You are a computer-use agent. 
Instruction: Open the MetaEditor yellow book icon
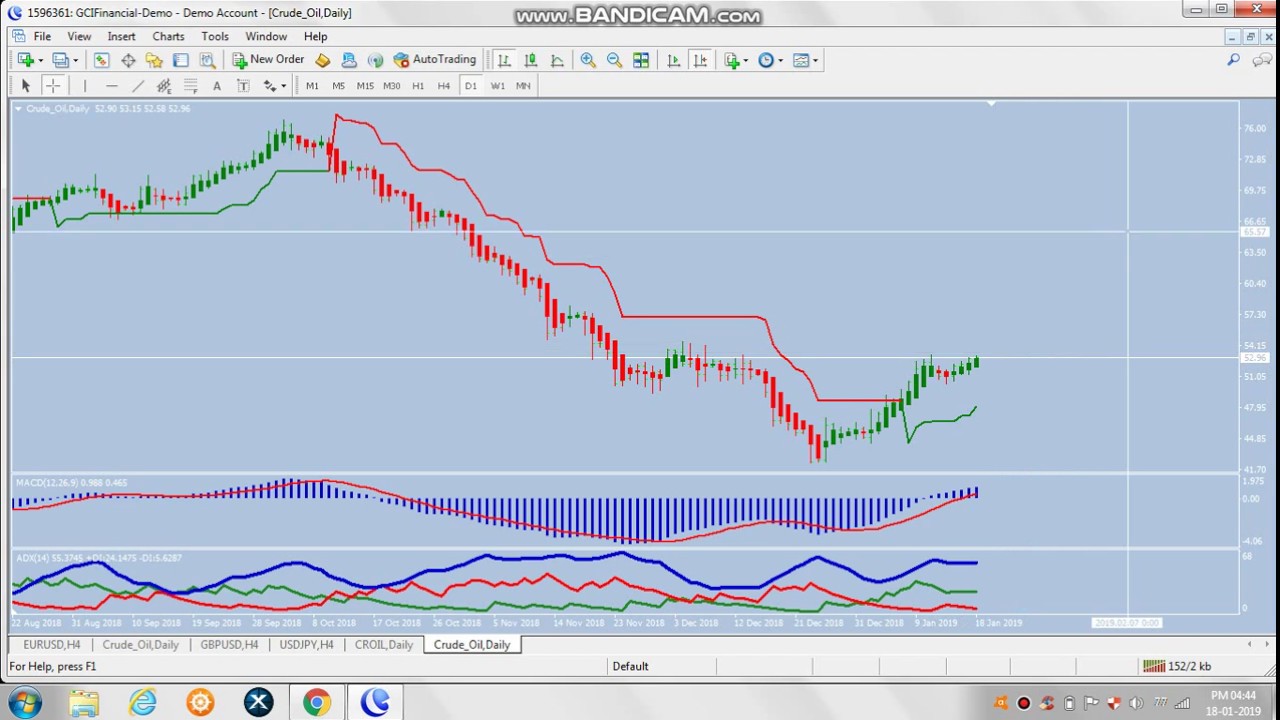coord(322,60)
